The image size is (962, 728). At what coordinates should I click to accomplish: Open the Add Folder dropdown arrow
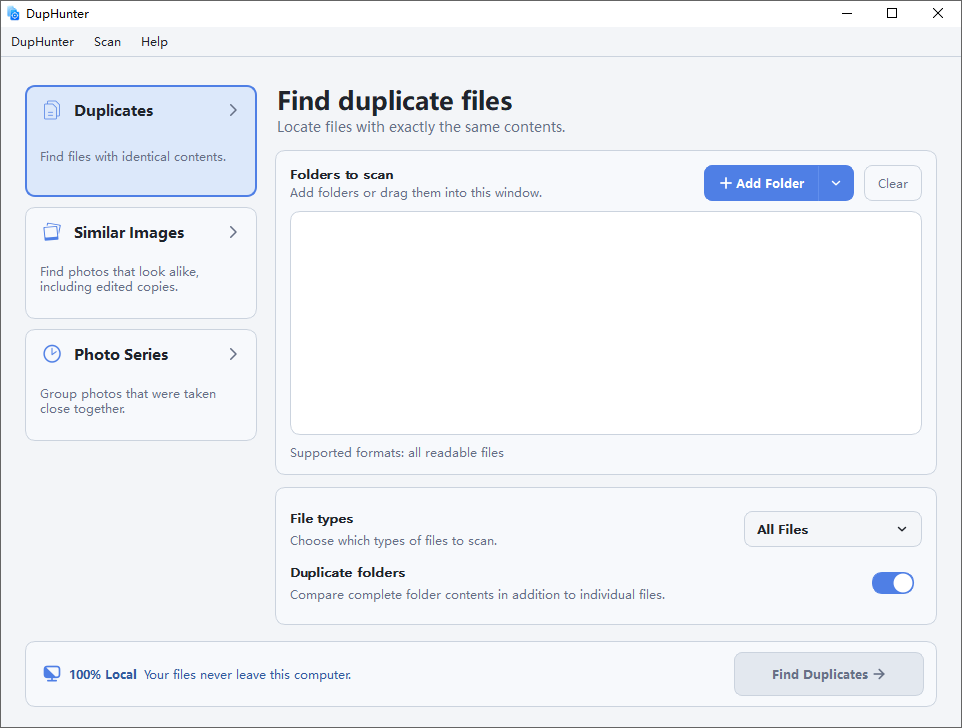point(836,183)
